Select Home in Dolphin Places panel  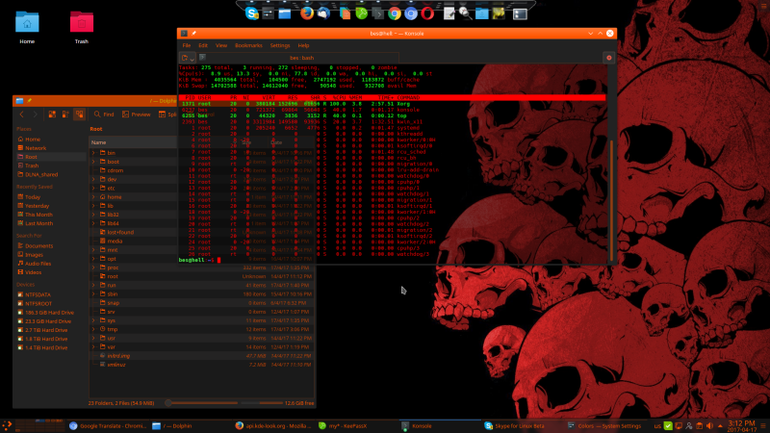pos(50,139)
